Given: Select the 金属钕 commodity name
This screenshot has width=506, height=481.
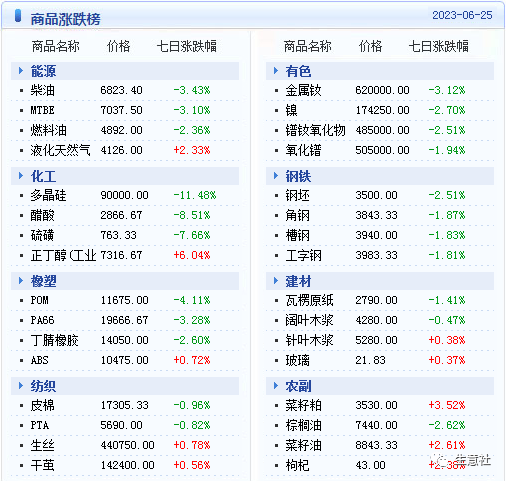Looking at the screenshot, I should tap(303, 90).
